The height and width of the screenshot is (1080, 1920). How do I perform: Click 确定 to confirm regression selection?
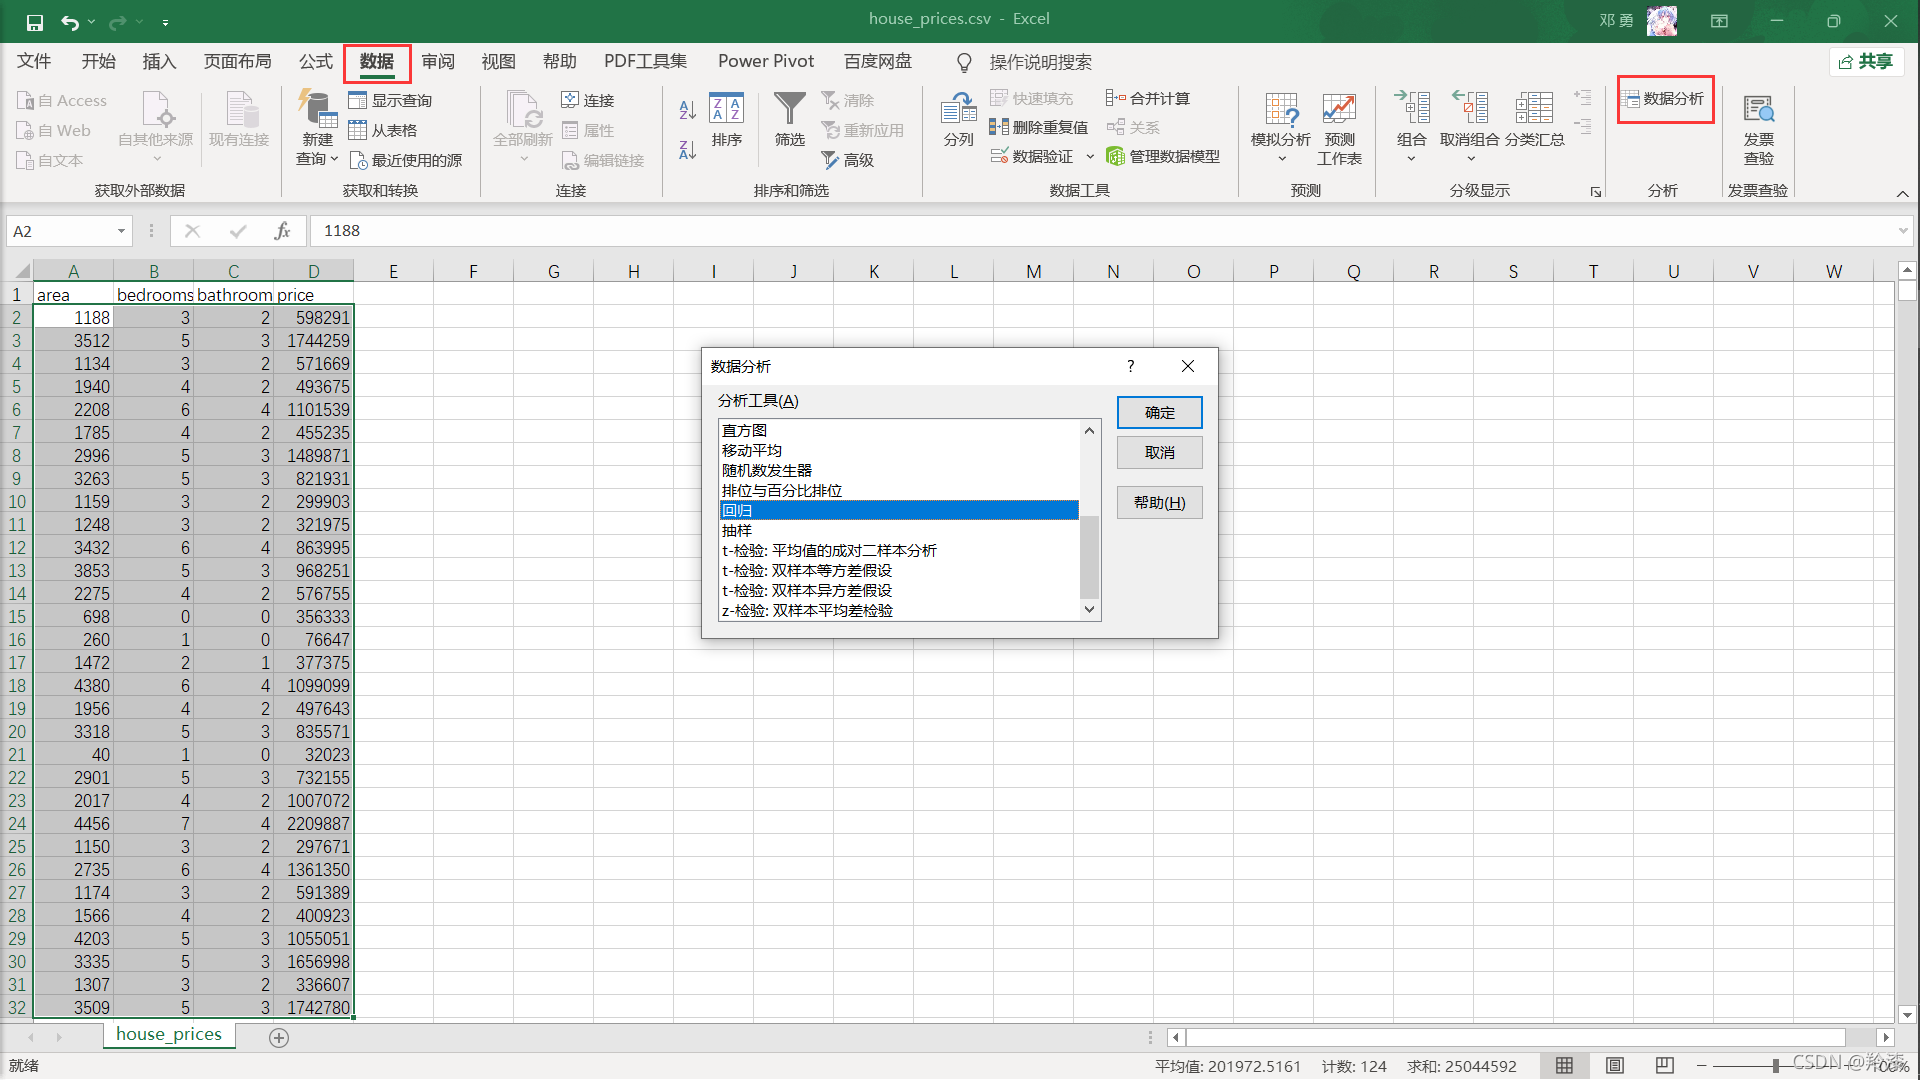pos(1159,411)
